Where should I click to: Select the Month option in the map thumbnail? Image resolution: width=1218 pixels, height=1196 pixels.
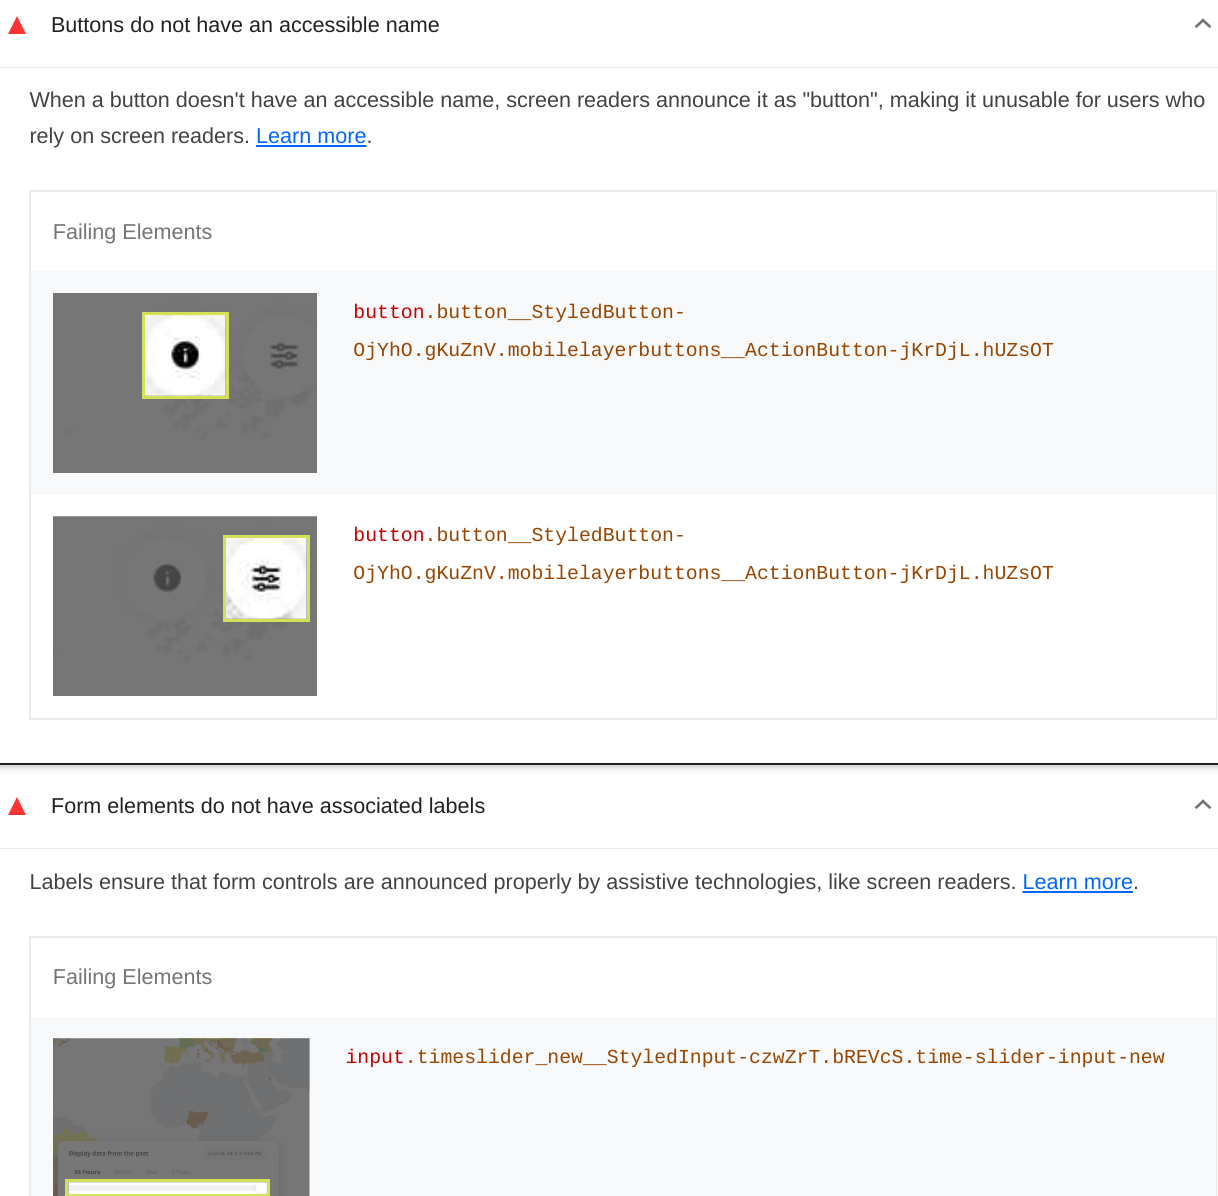[124, 1172]
